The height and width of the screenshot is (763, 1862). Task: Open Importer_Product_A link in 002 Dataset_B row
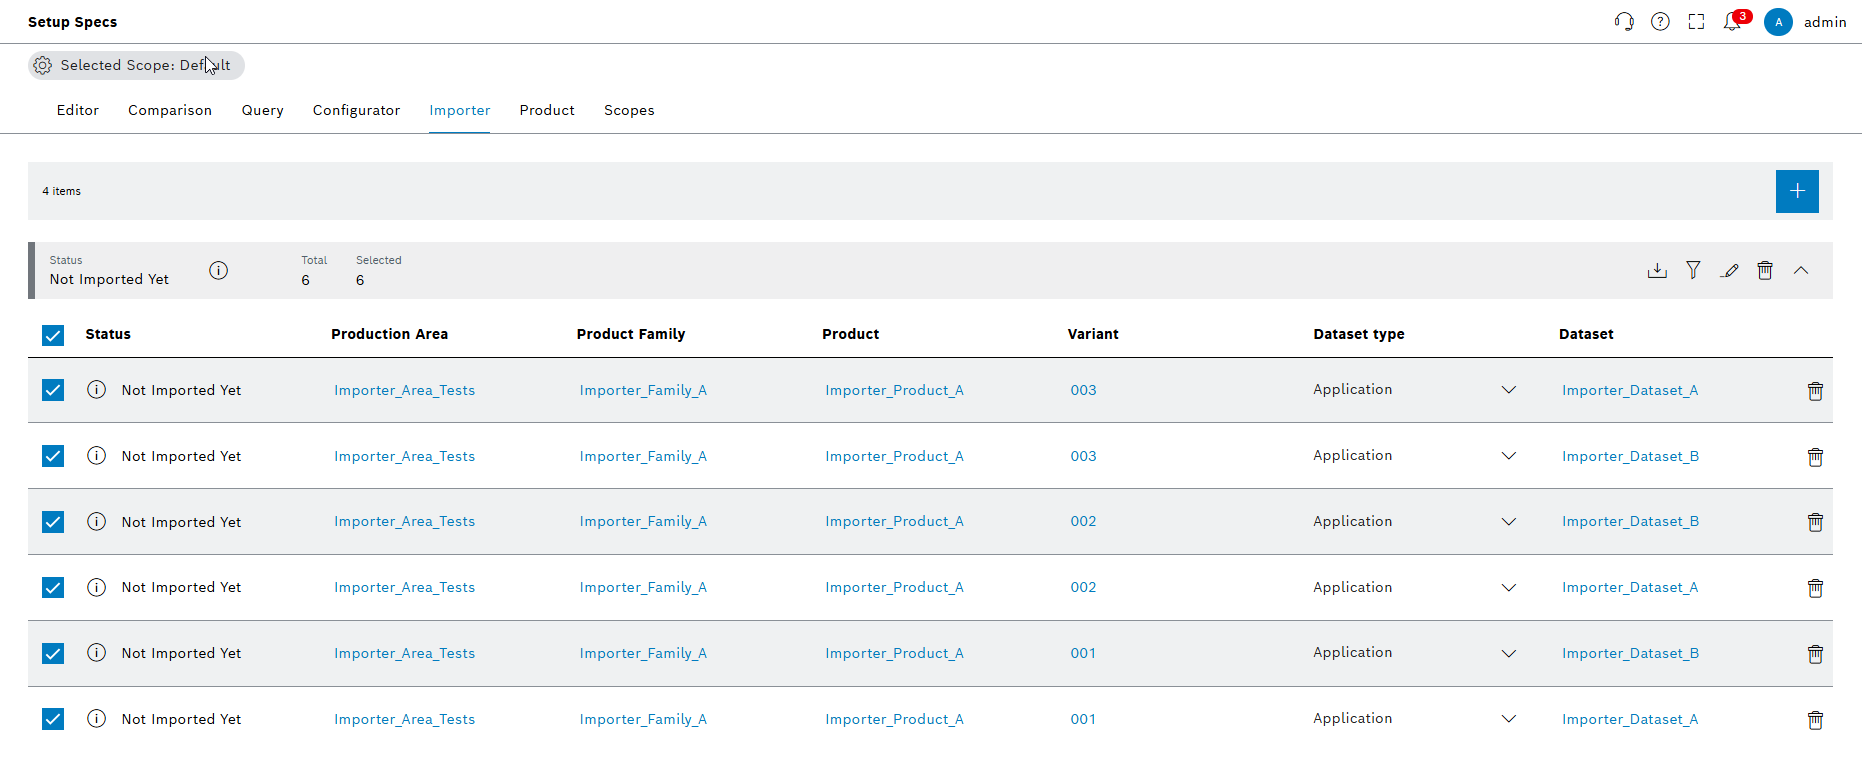point(894,521)
